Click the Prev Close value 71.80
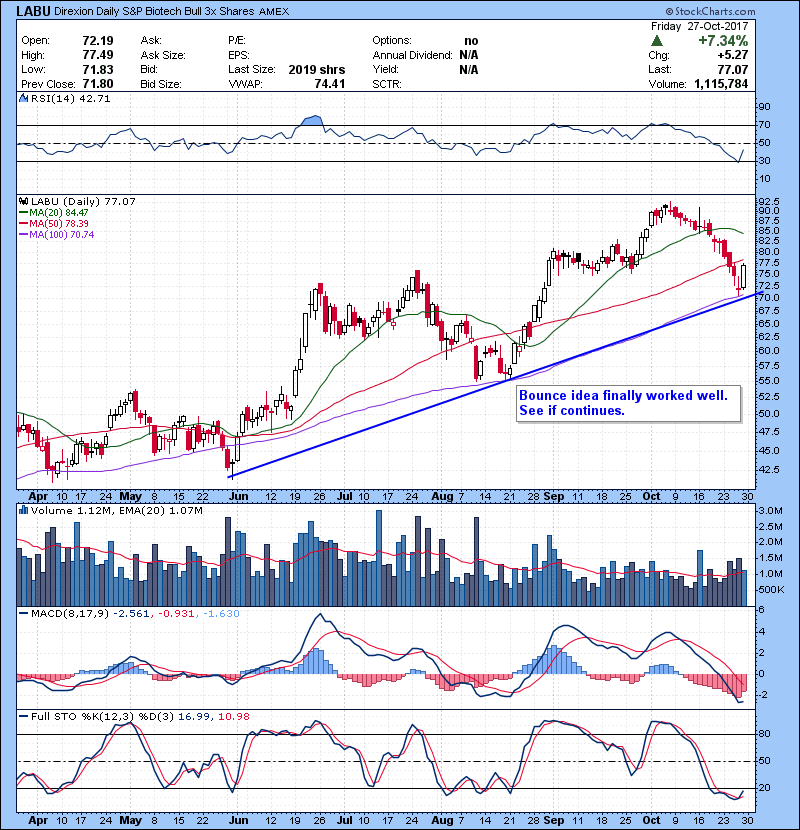Screen dimensions: 800x830 [x=97, y=84]
